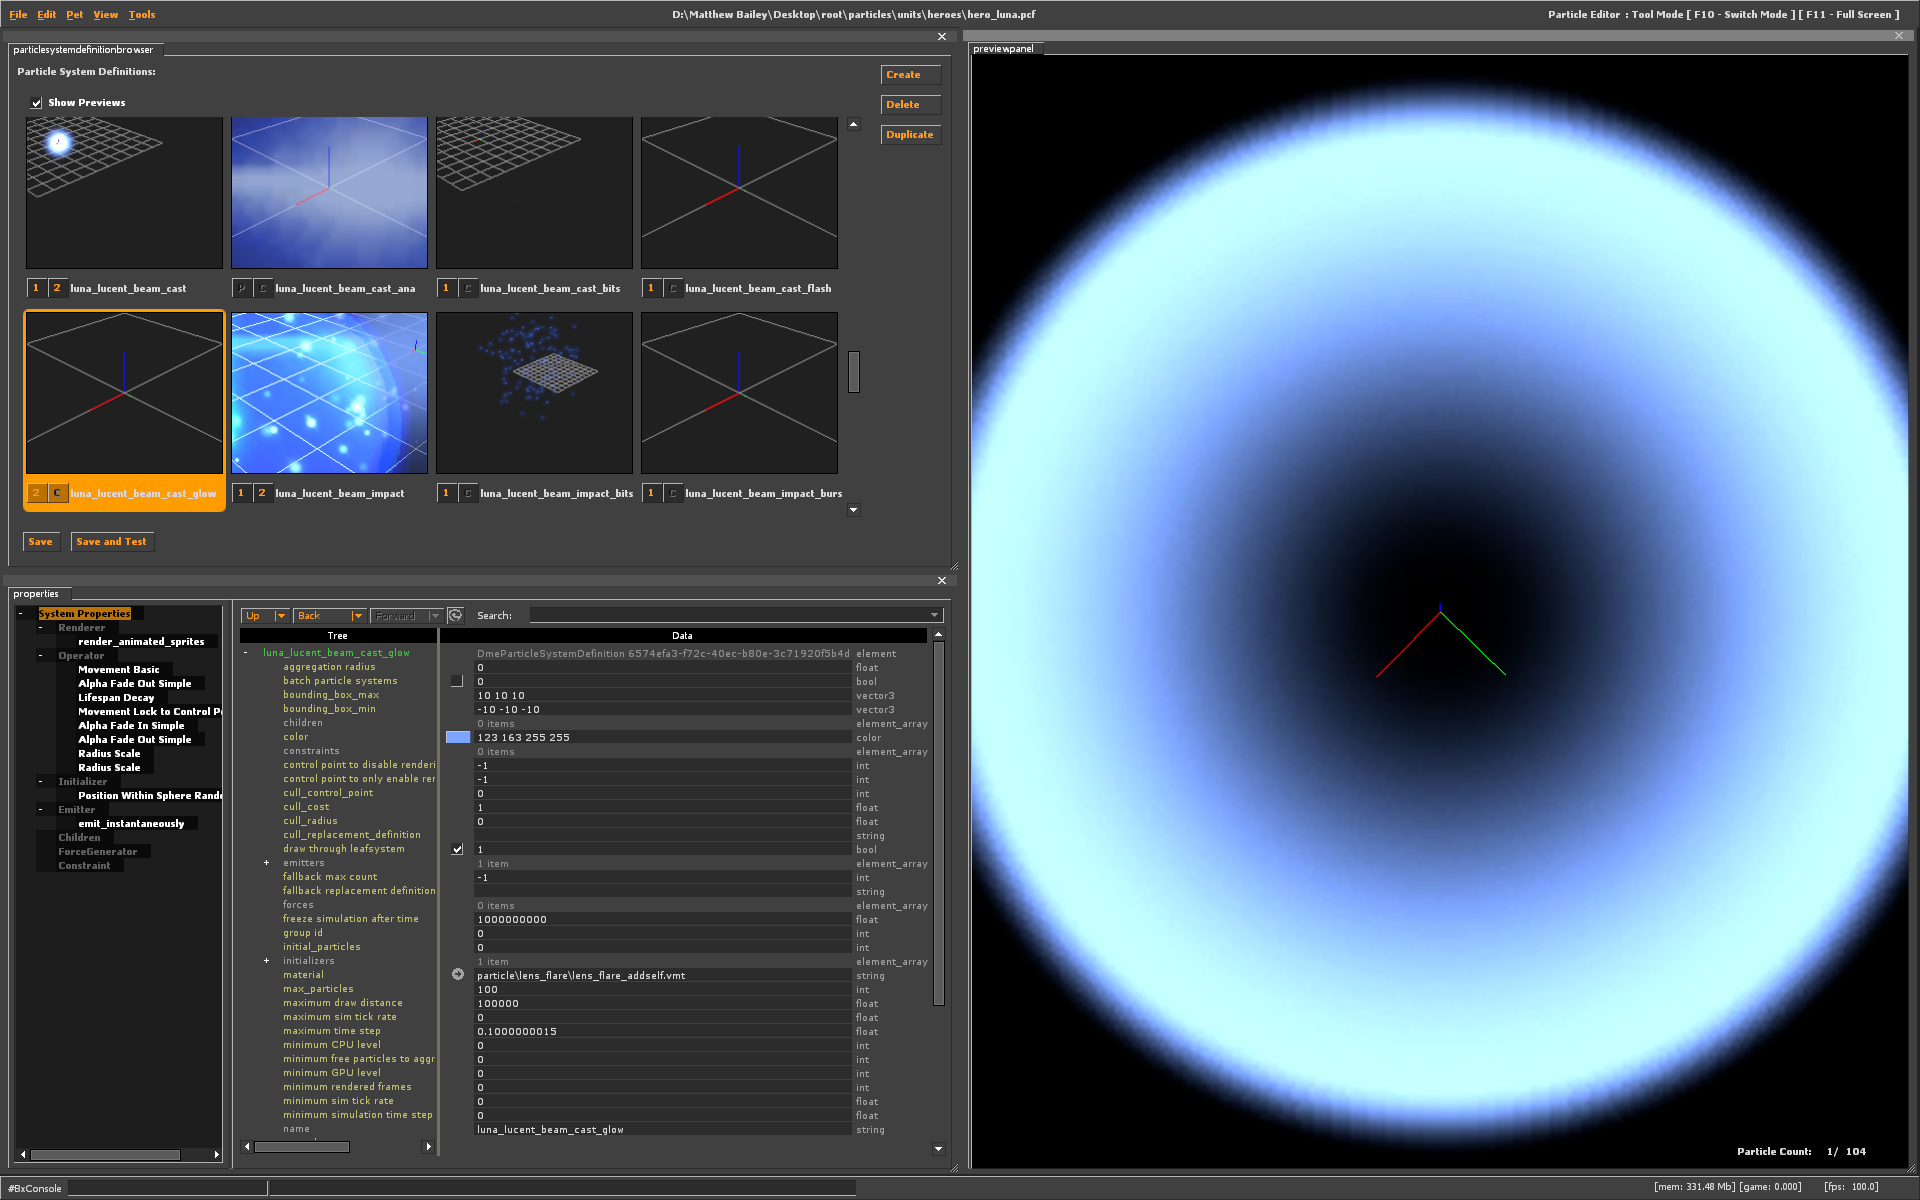Open the Tools menu
Image resolution: width=1920 pixels, height=1200 pixels.
point(142,15)
